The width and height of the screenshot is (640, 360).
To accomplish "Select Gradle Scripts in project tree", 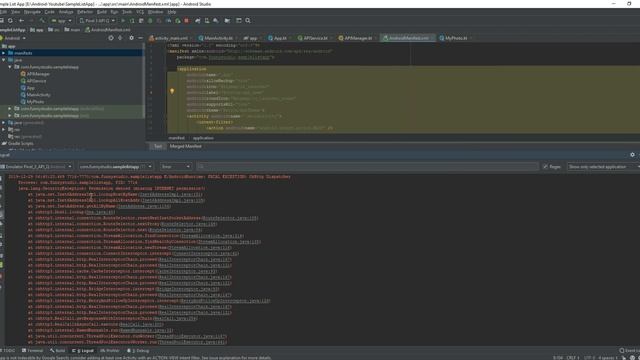I will pyautogui.click(x=20, y=143).
